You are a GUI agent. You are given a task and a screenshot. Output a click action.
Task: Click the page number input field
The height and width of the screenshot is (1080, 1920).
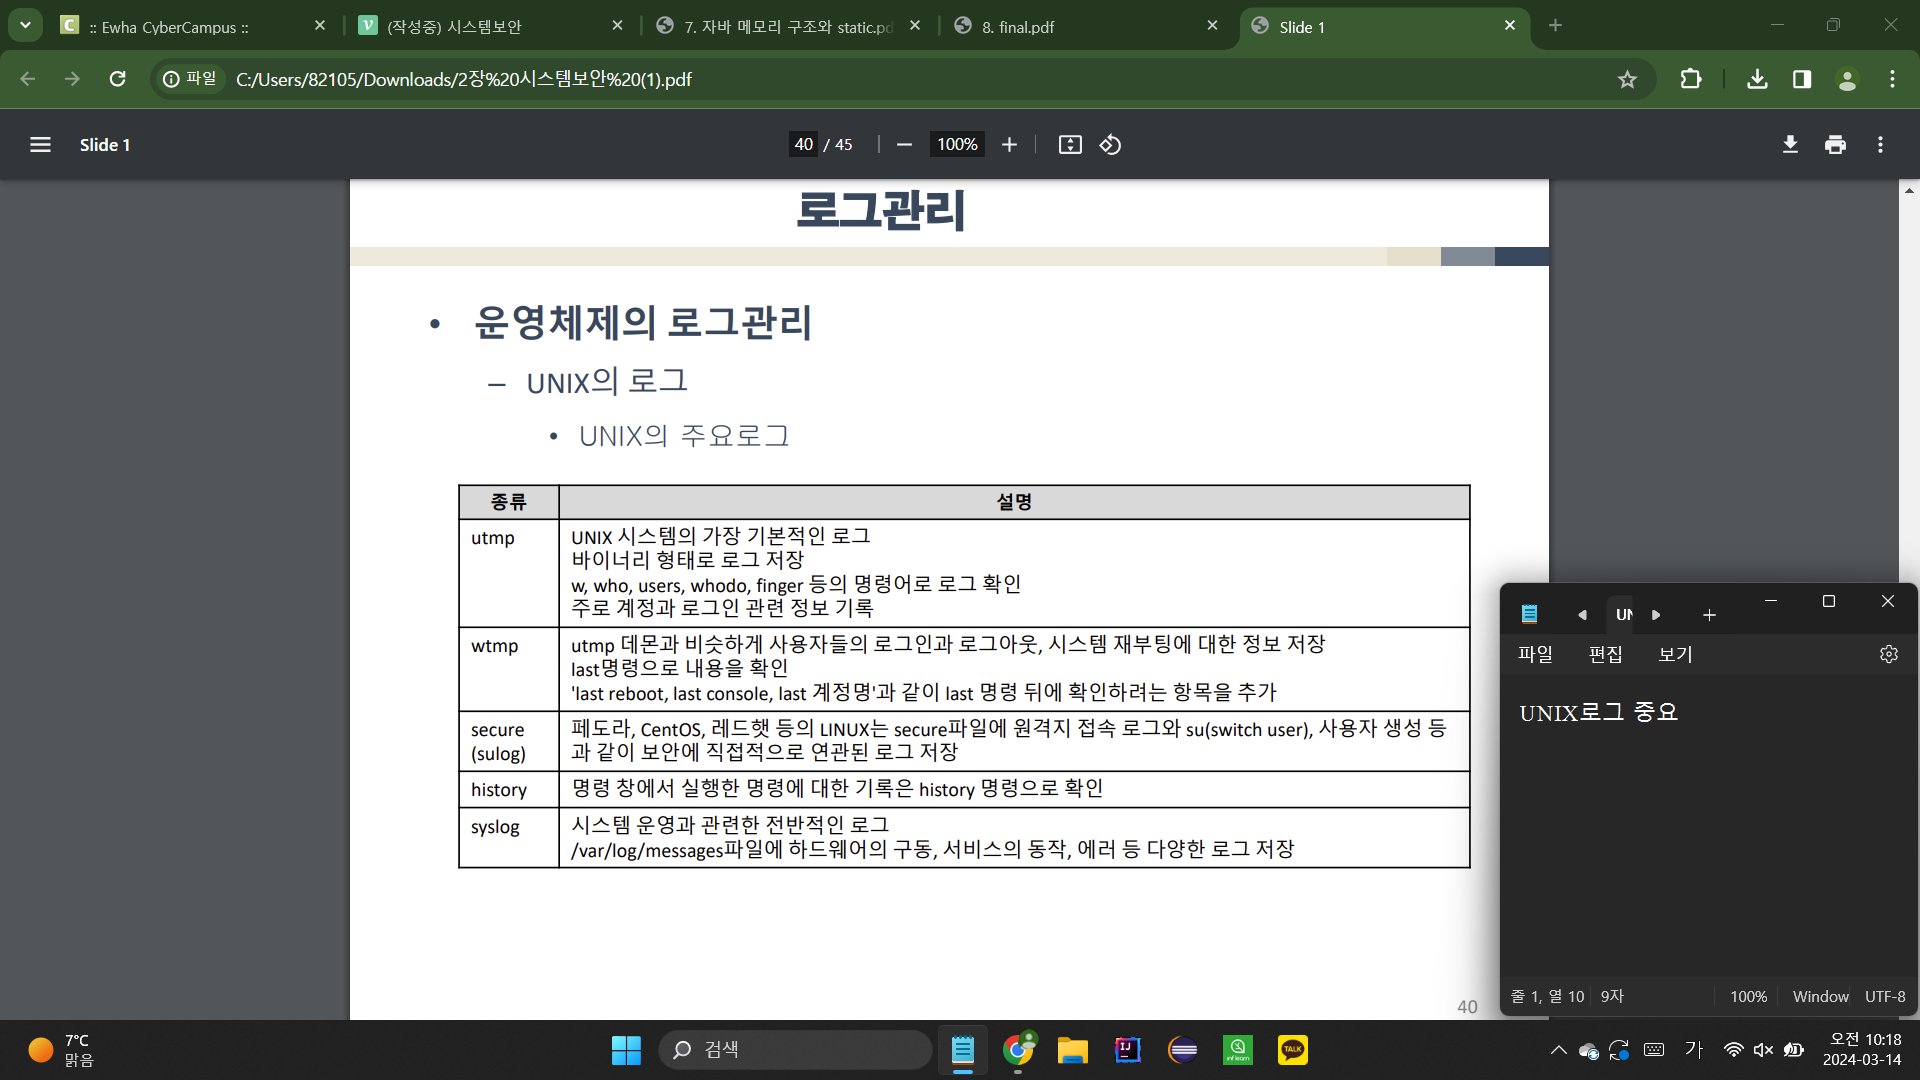coord(803,145)
